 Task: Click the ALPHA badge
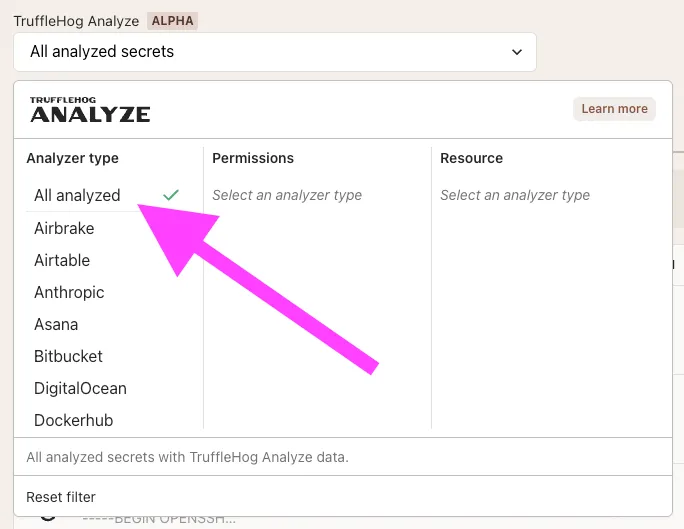172,21
